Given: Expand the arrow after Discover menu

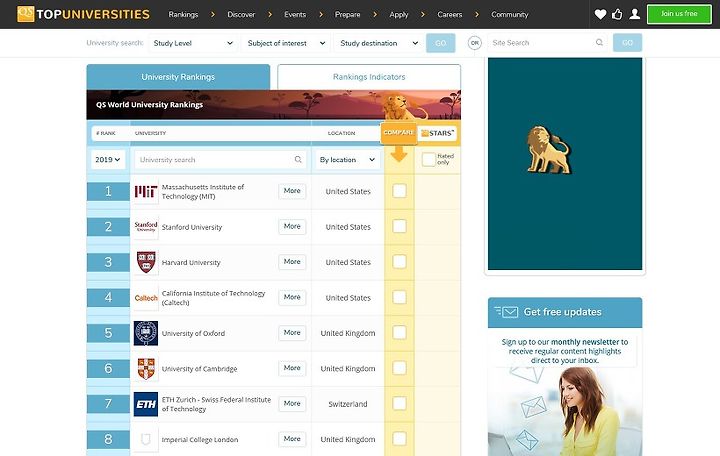Looking at the screenshot, I should click(270, 15).
